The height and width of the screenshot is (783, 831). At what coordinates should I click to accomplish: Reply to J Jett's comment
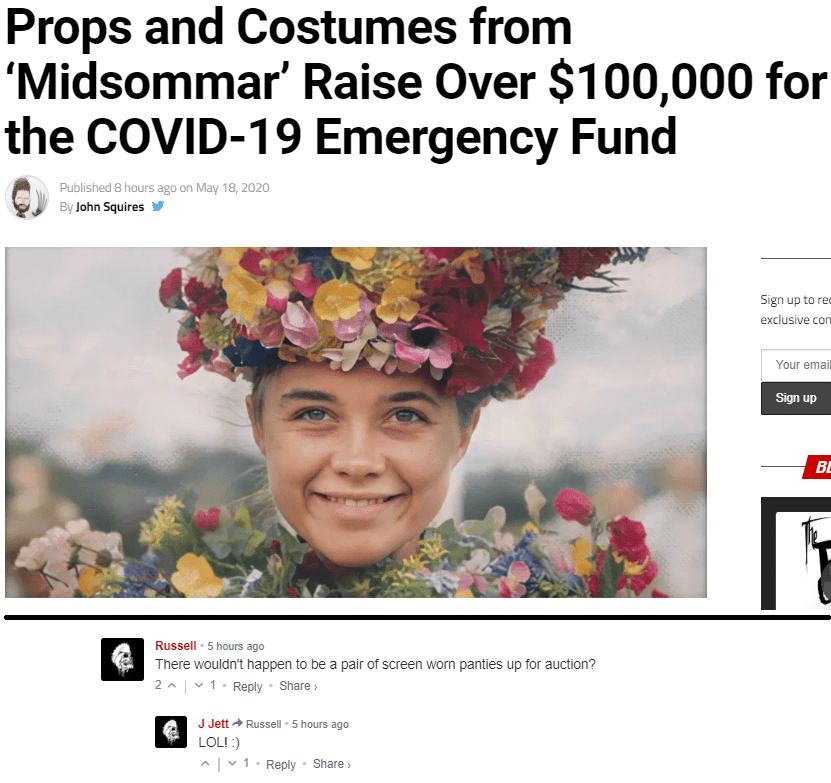[281, 764]
